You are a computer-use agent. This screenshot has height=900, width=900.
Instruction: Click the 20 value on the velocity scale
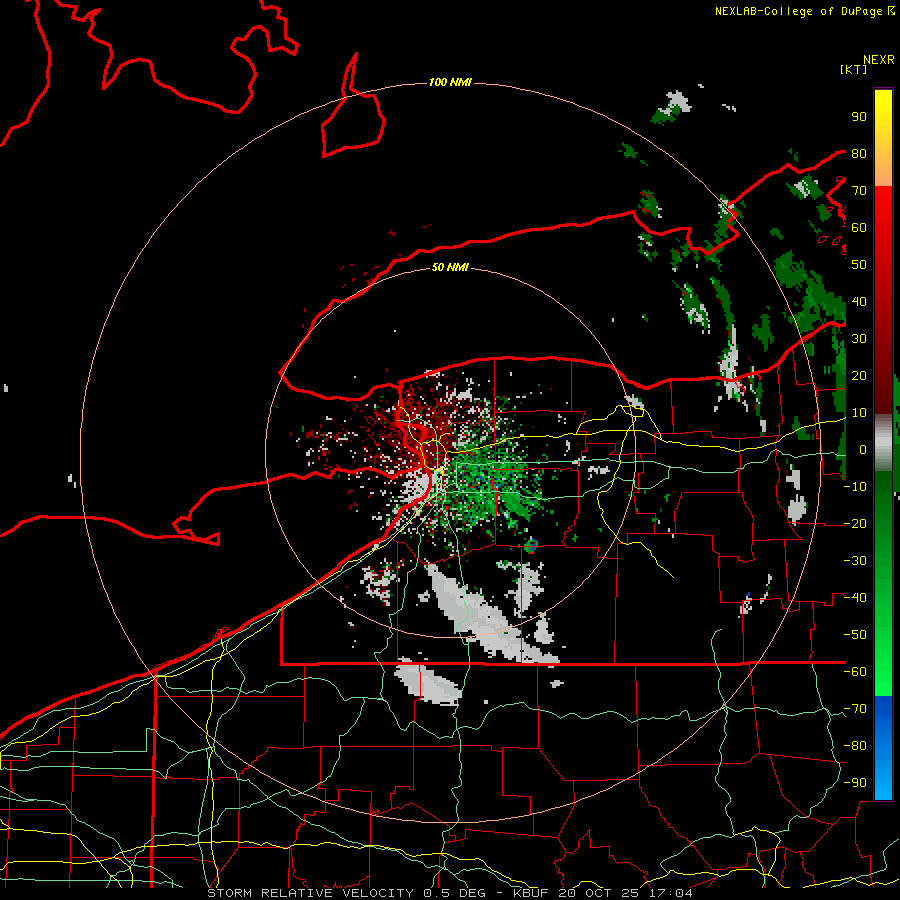click(859, 375)
